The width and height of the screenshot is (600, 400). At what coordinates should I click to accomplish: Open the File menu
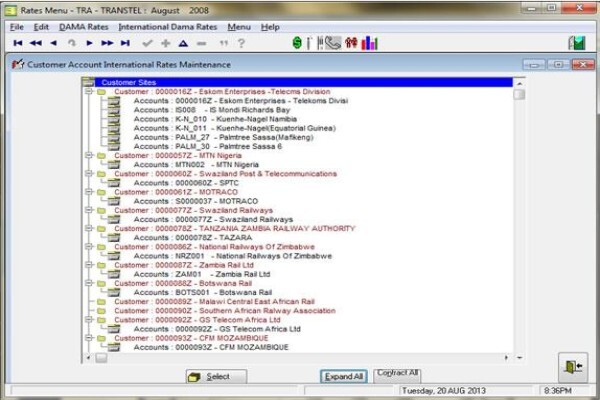pos(16,27)
